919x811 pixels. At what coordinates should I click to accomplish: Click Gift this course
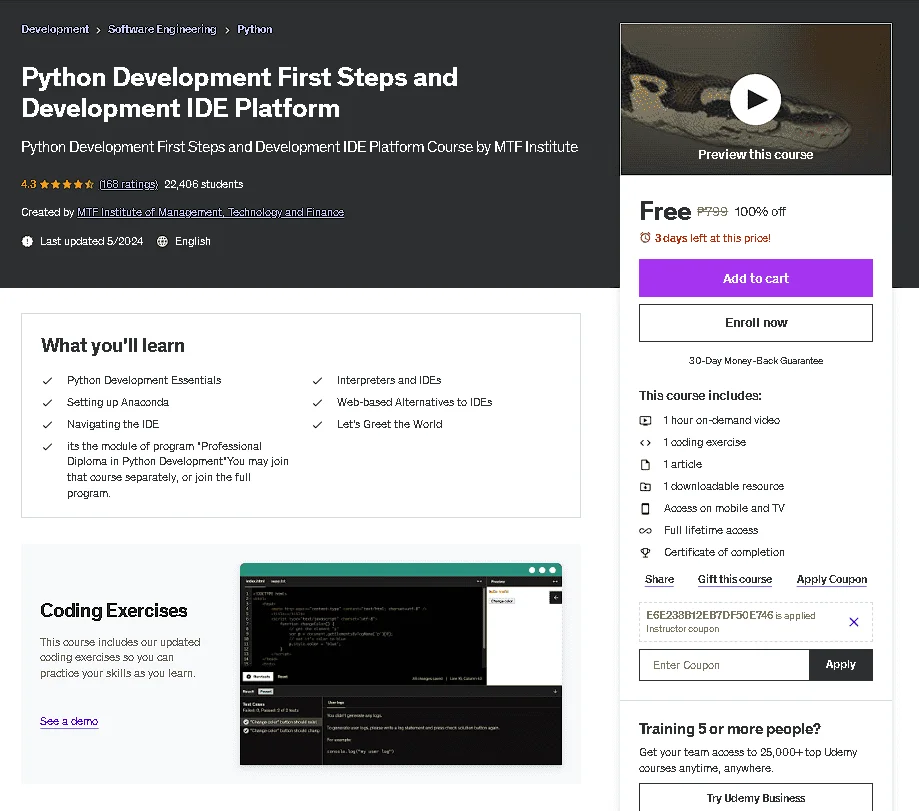(734, 579)
